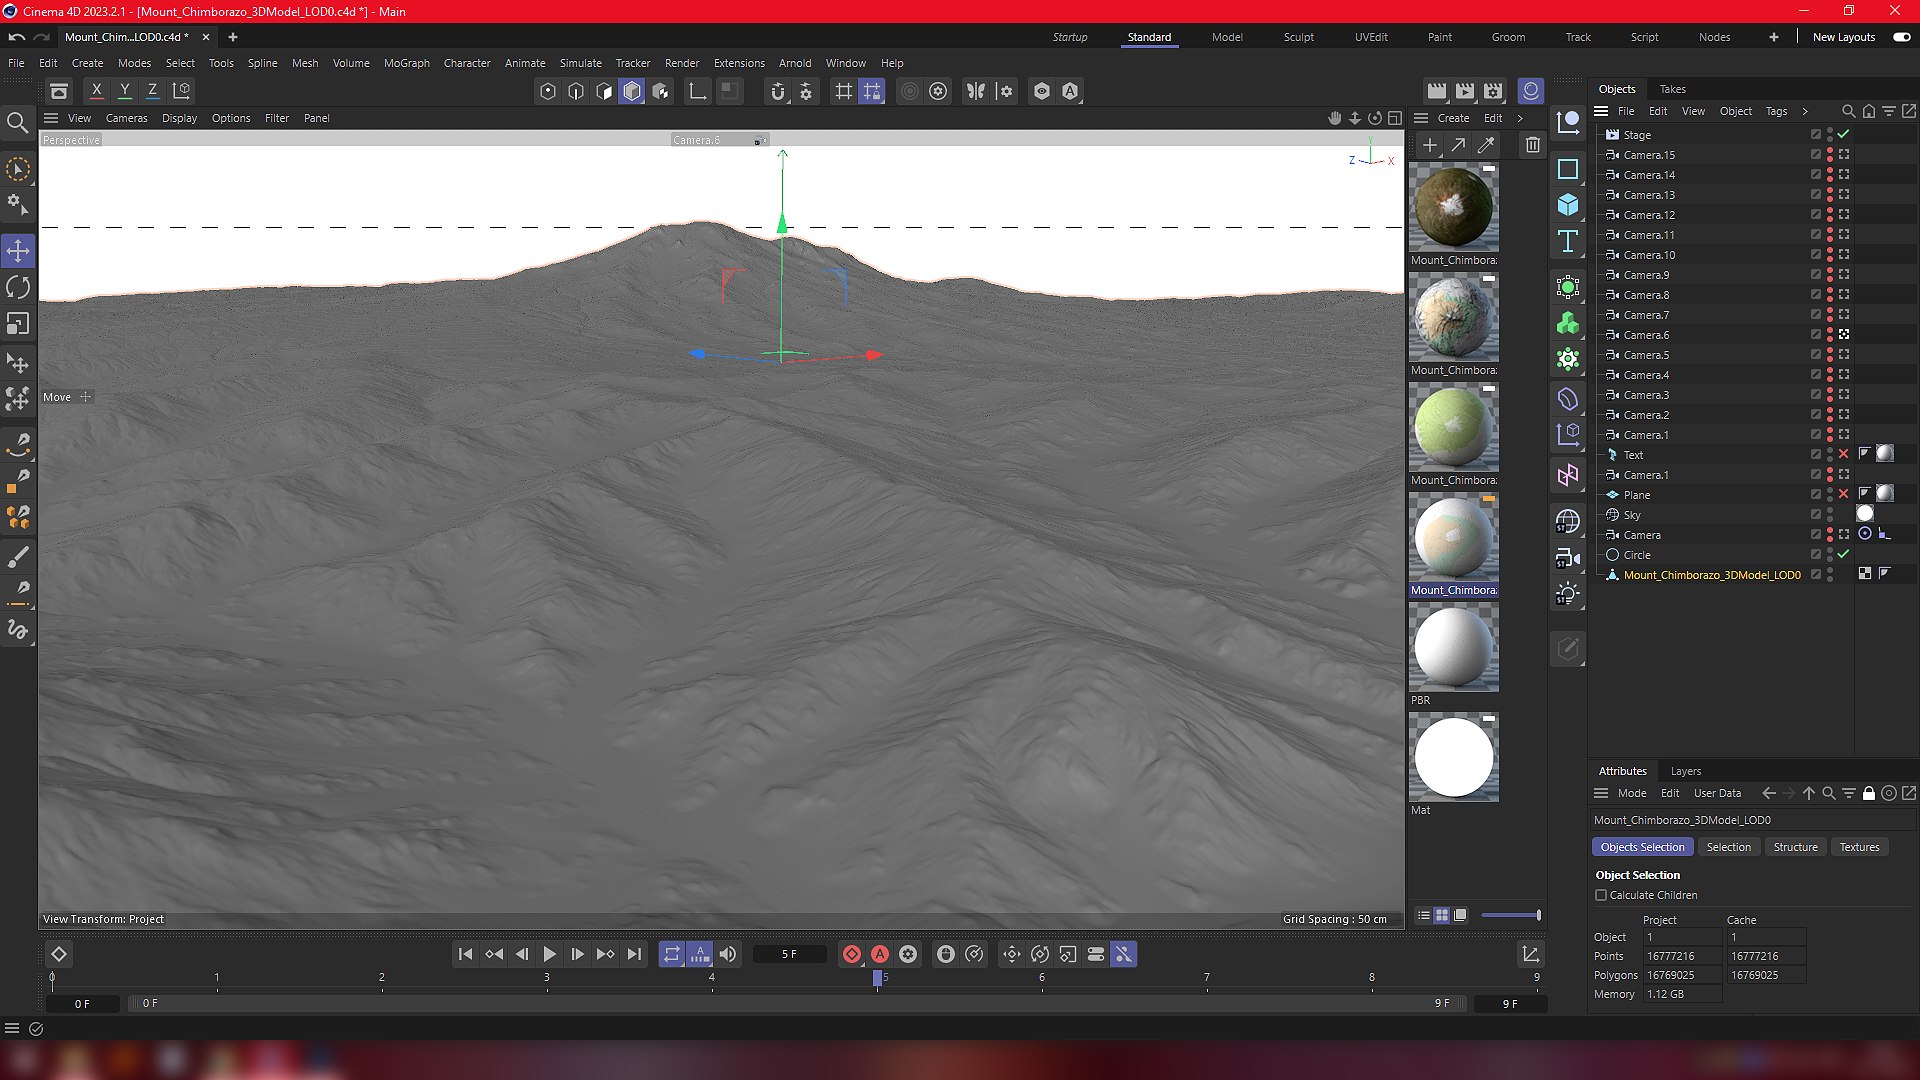Click the coordinate system icon beside Z
This screenshot has width=1920, height=1080.
(x=181, y=90)
